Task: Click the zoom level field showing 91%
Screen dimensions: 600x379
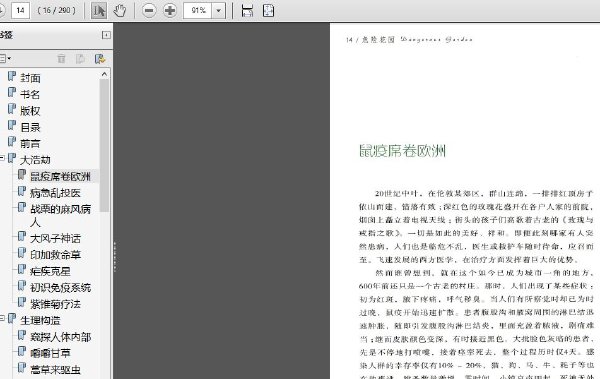Action: coord(197,11)
